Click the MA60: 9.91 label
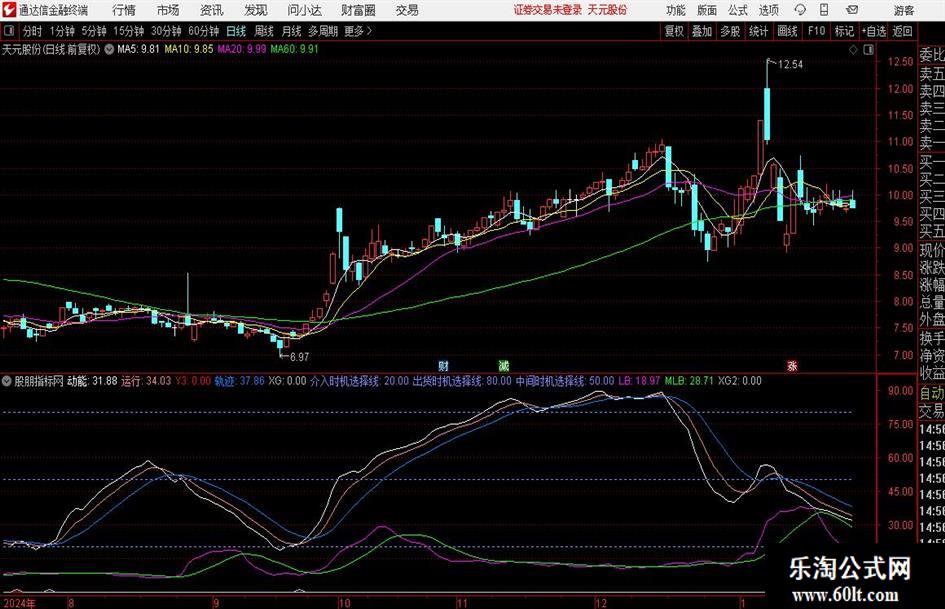Screen dimensions: 945x609 point(294,49)
